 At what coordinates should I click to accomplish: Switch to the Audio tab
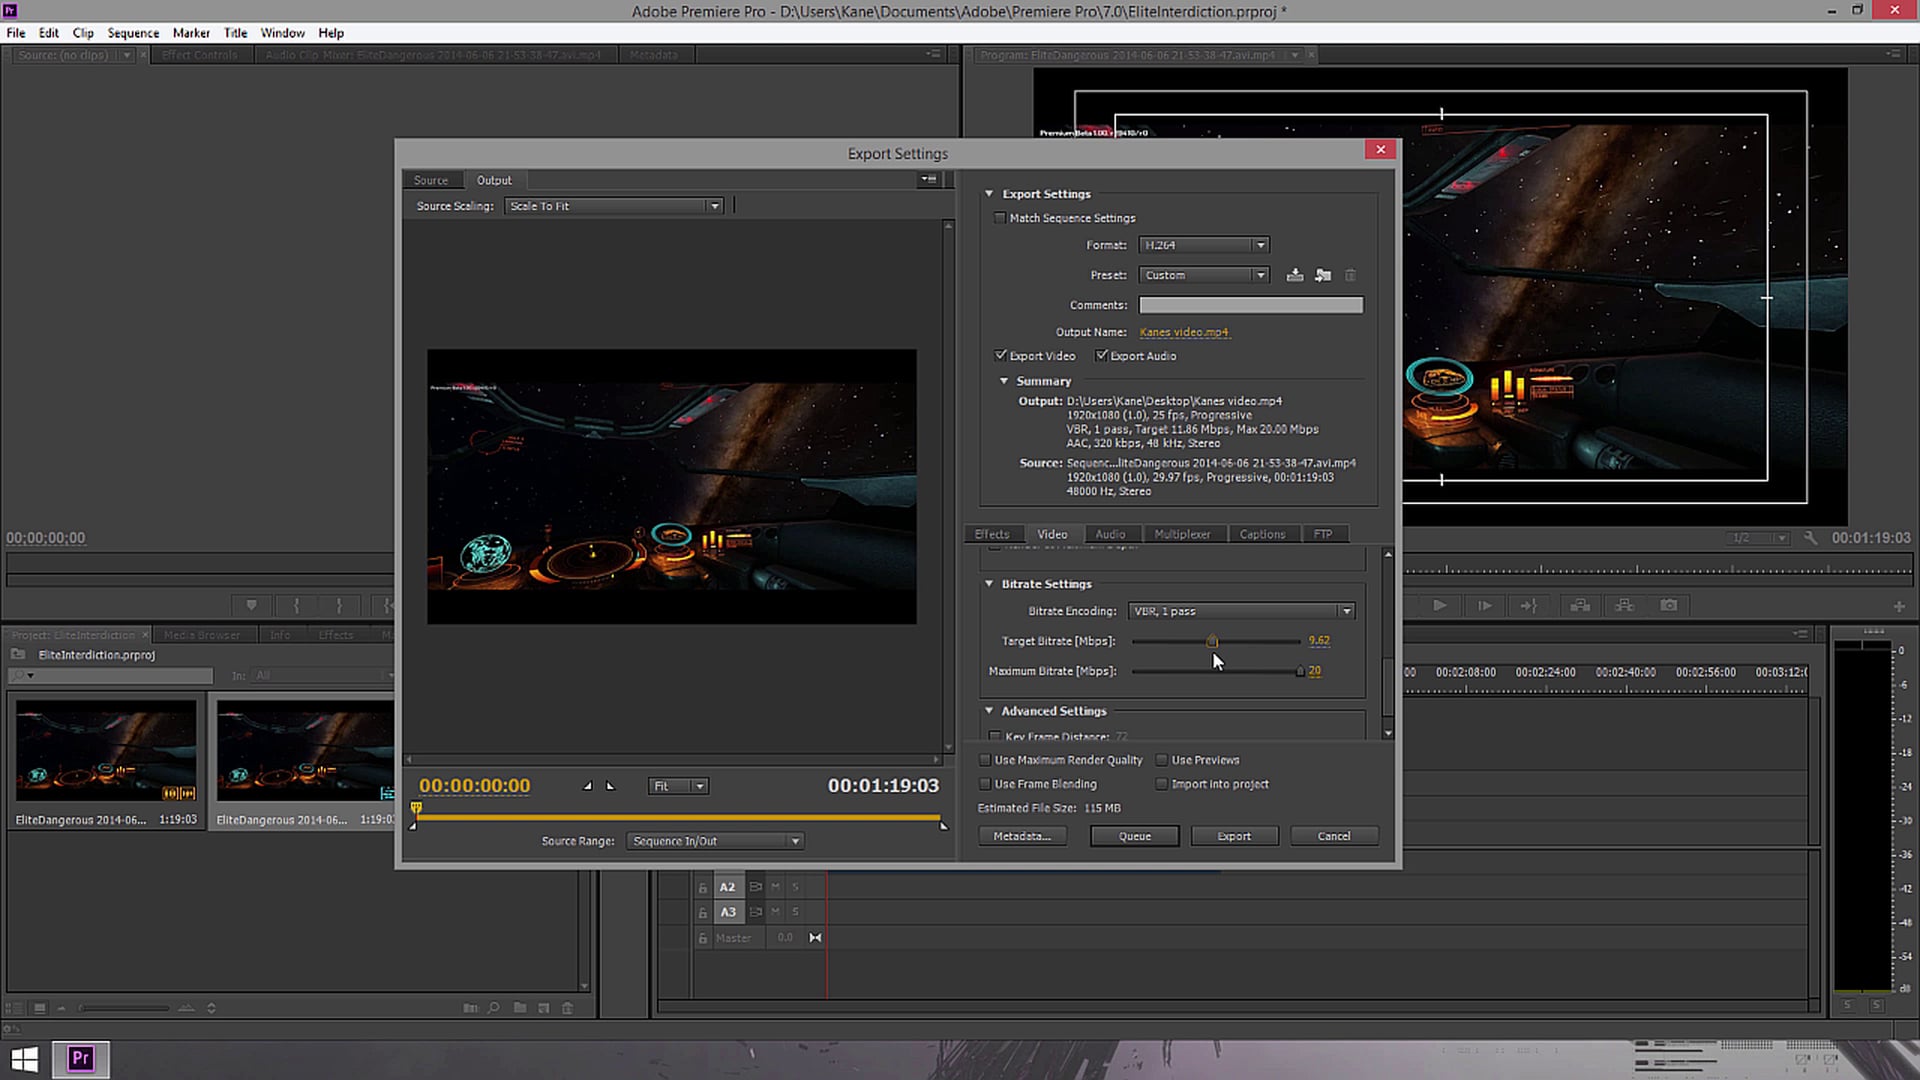(1110, 534)
